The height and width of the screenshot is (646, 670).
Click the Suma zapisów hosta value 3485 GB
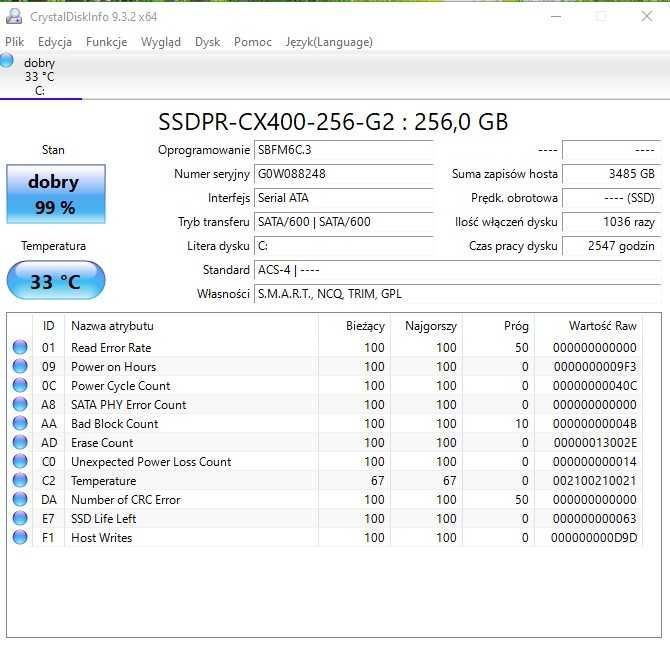611,174
